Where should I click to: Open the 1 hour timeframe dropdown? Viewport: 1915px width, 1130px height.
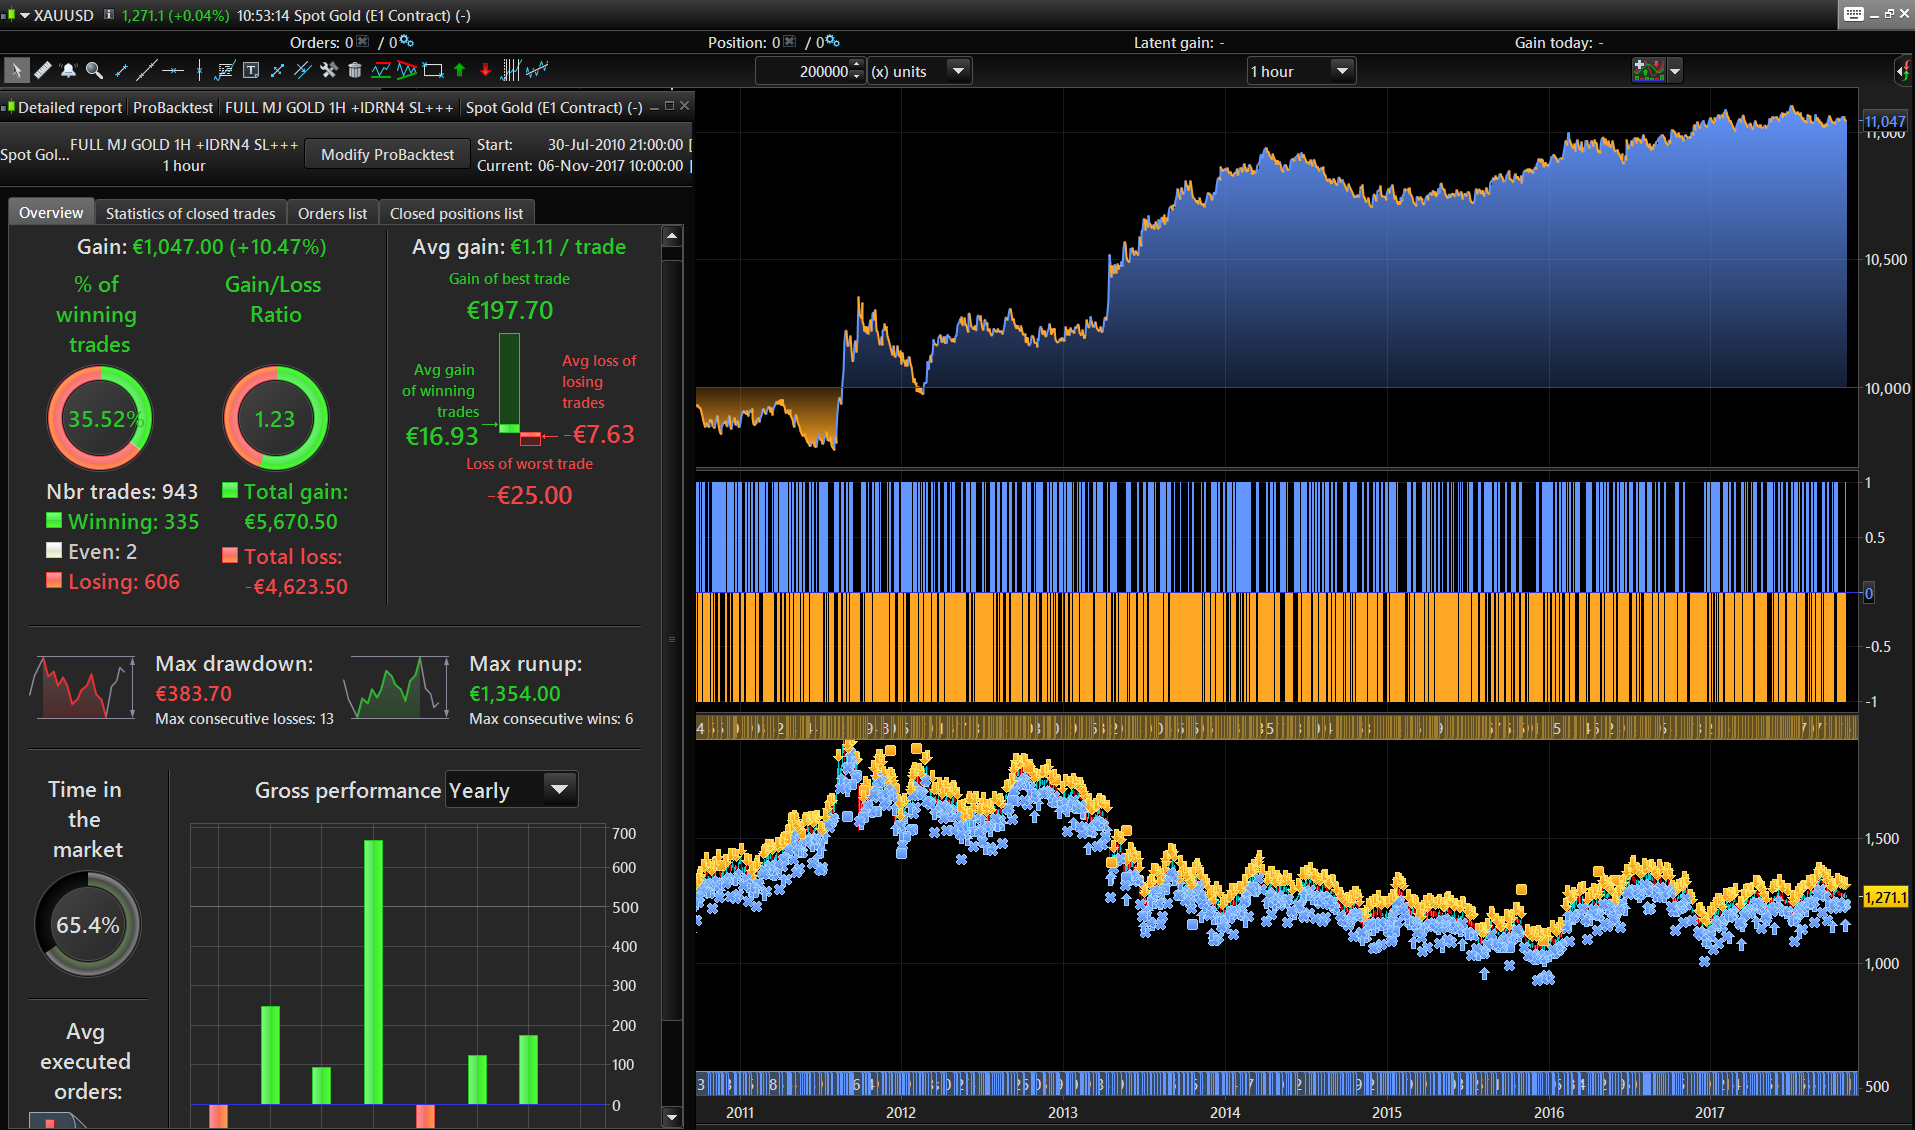(x=1342, y=71)
